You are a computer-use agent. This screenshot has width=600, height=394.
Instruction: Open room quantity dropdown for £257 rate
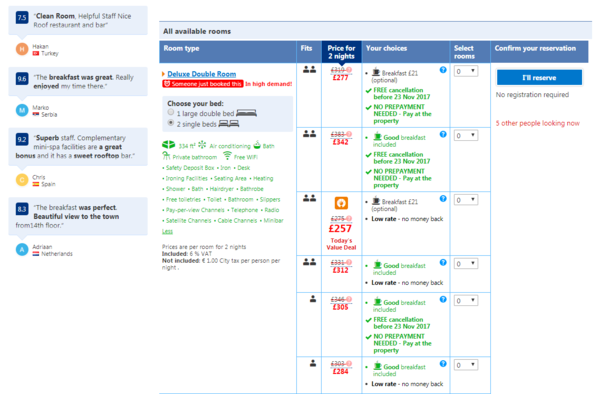coord(466,200)
